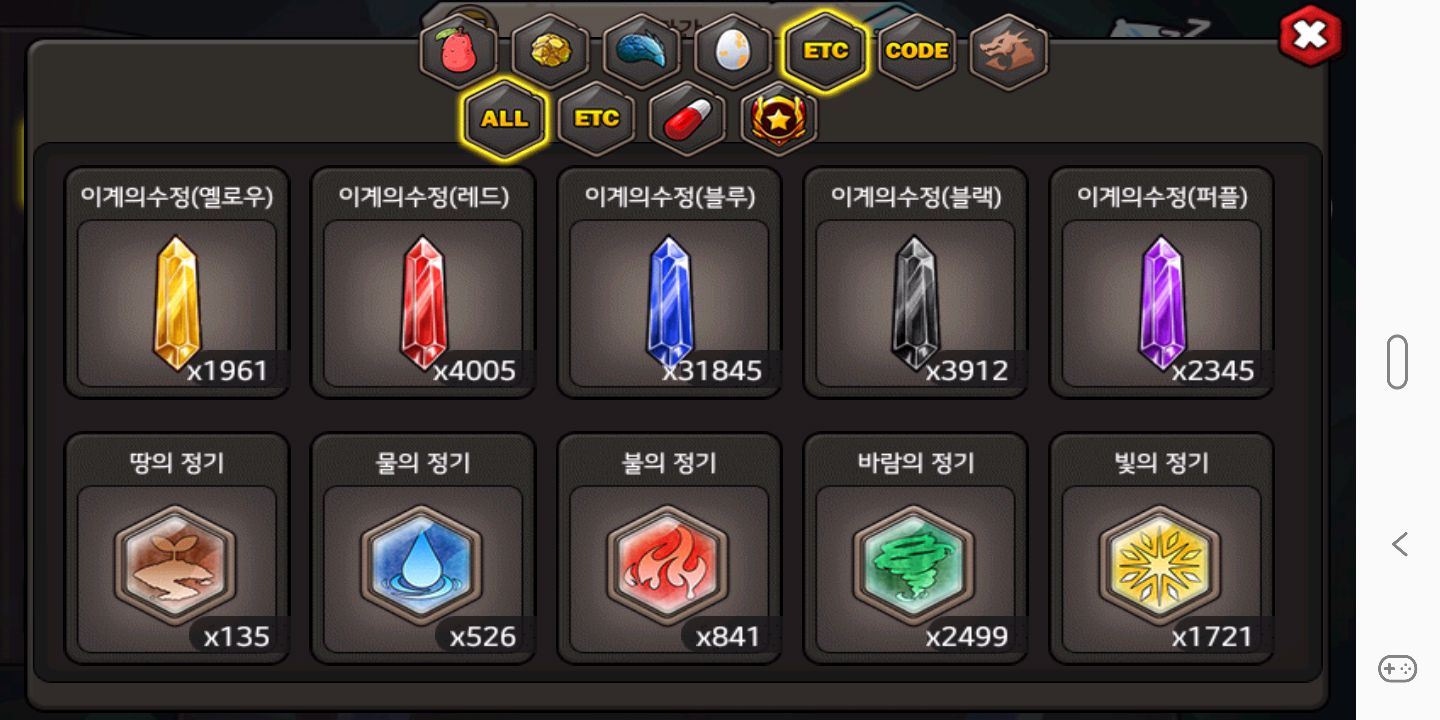
Task: Select the second-row ETC sub-filter
Action: (596, 118)
